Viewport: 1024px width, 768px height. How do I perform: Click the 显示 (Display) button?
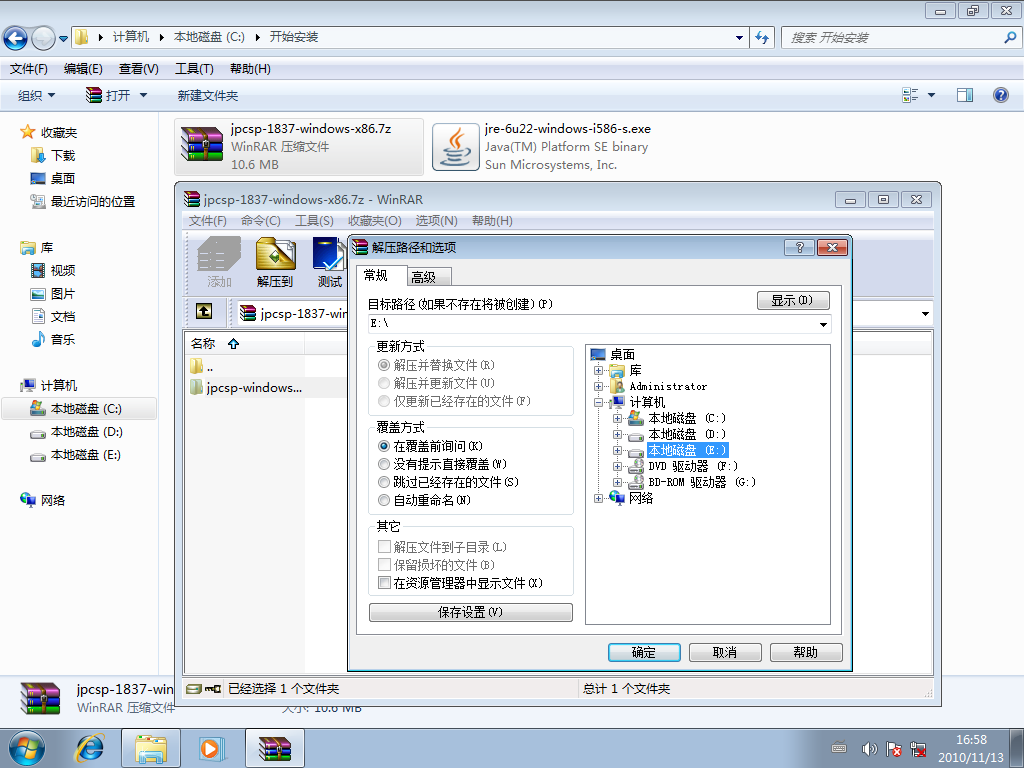click(x=793, y=300)
